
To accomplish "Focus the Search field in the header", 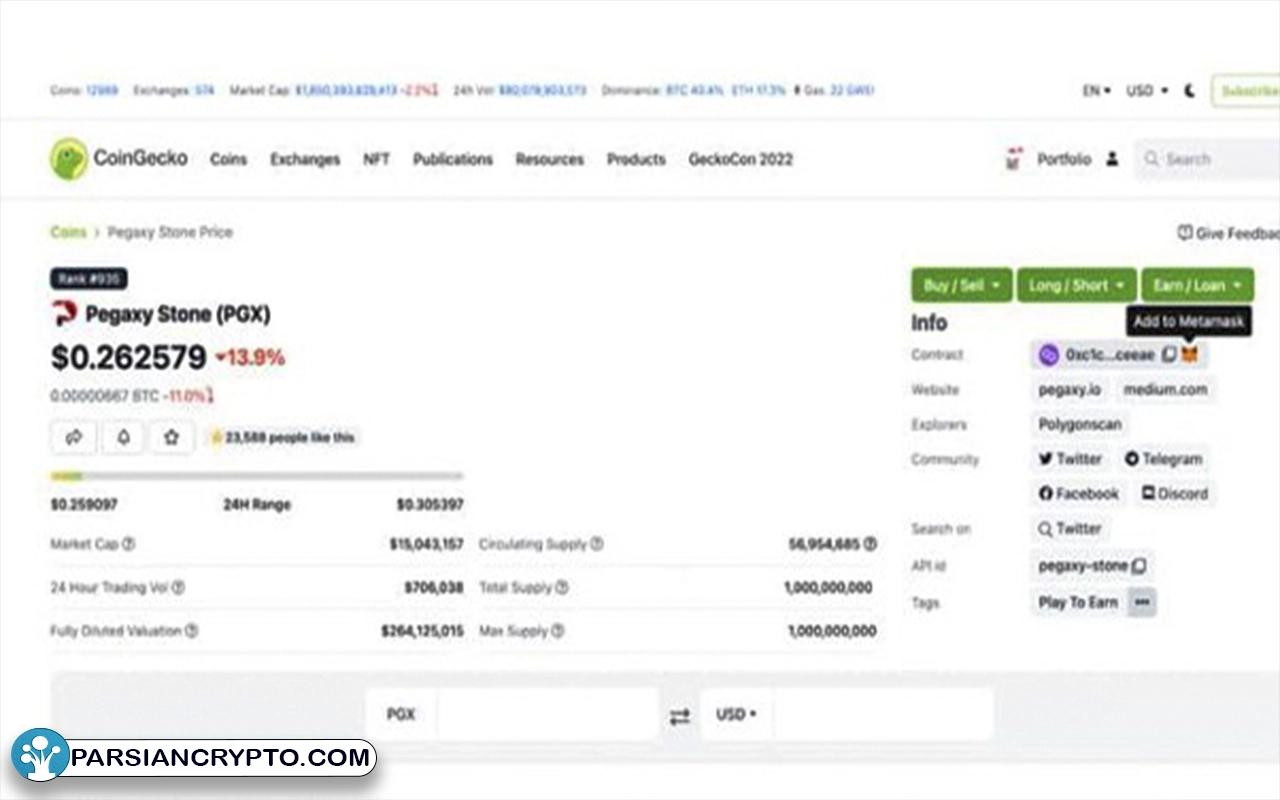I will 1207,159.
